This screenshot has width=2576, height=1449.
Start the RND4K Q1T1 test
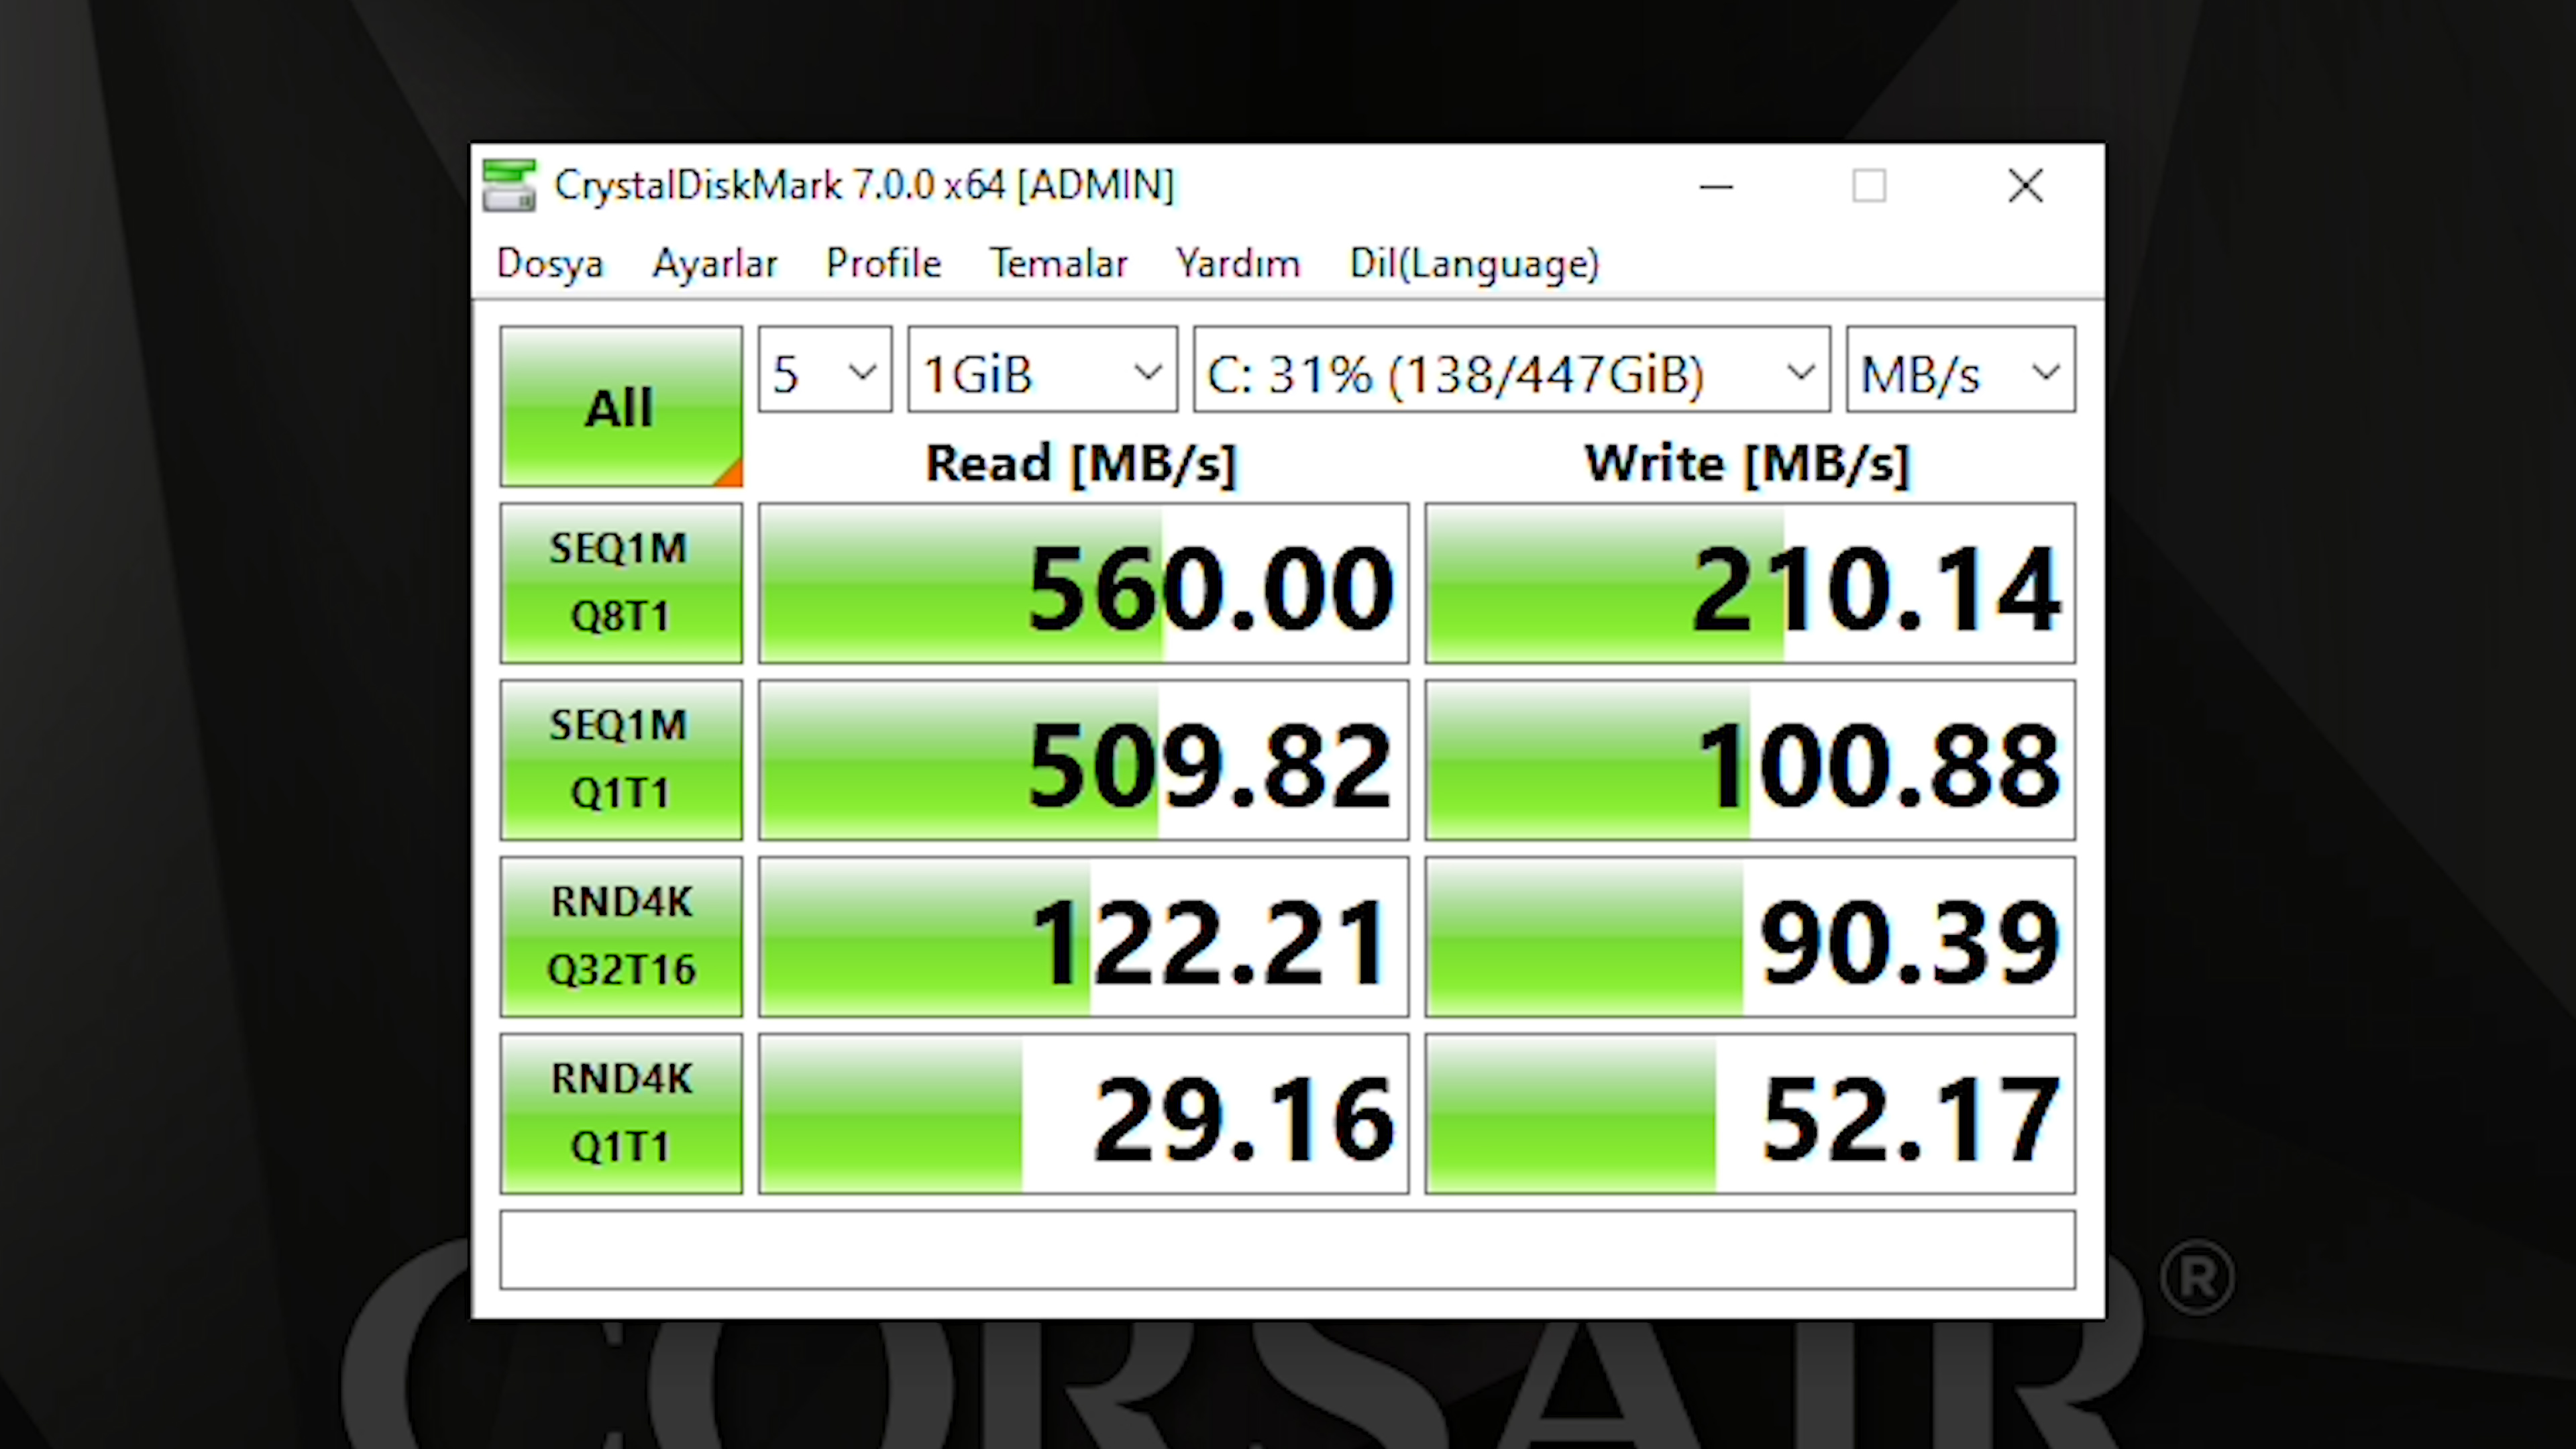[x=621, y=1113]
